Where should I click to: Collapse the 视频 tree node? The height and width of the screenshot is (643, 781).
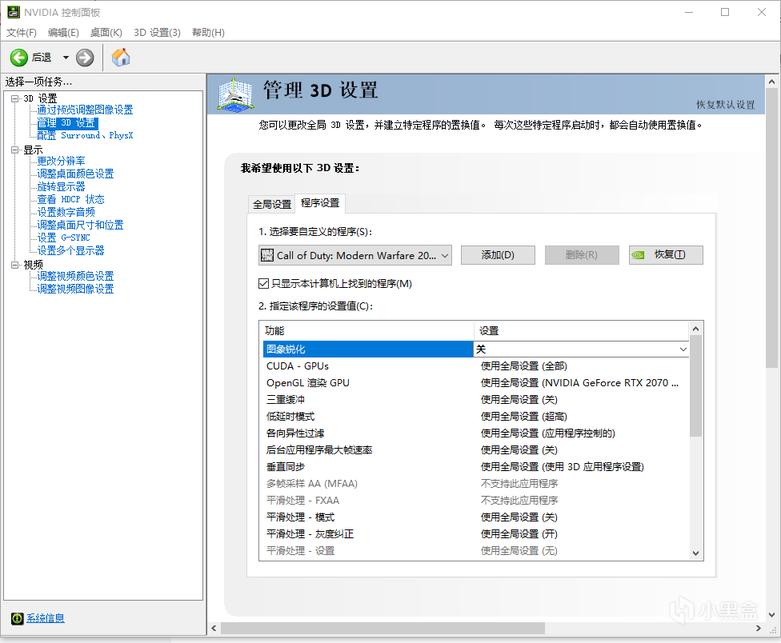tap(15, 264)
